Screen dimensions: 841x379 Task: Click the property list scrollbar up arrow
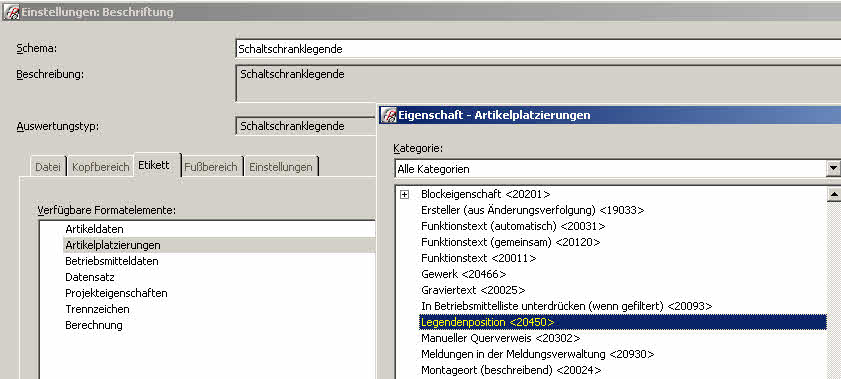pos(834,194)
